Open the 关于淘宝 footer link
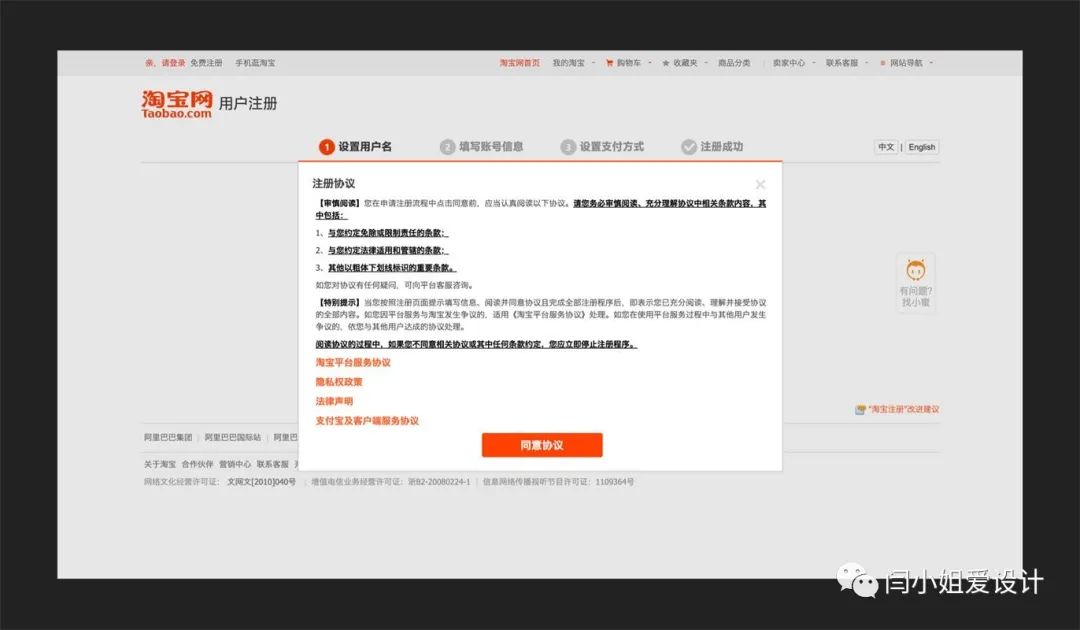The width and height of the screenshot is (1080, 630). click(x=160, y=464)
